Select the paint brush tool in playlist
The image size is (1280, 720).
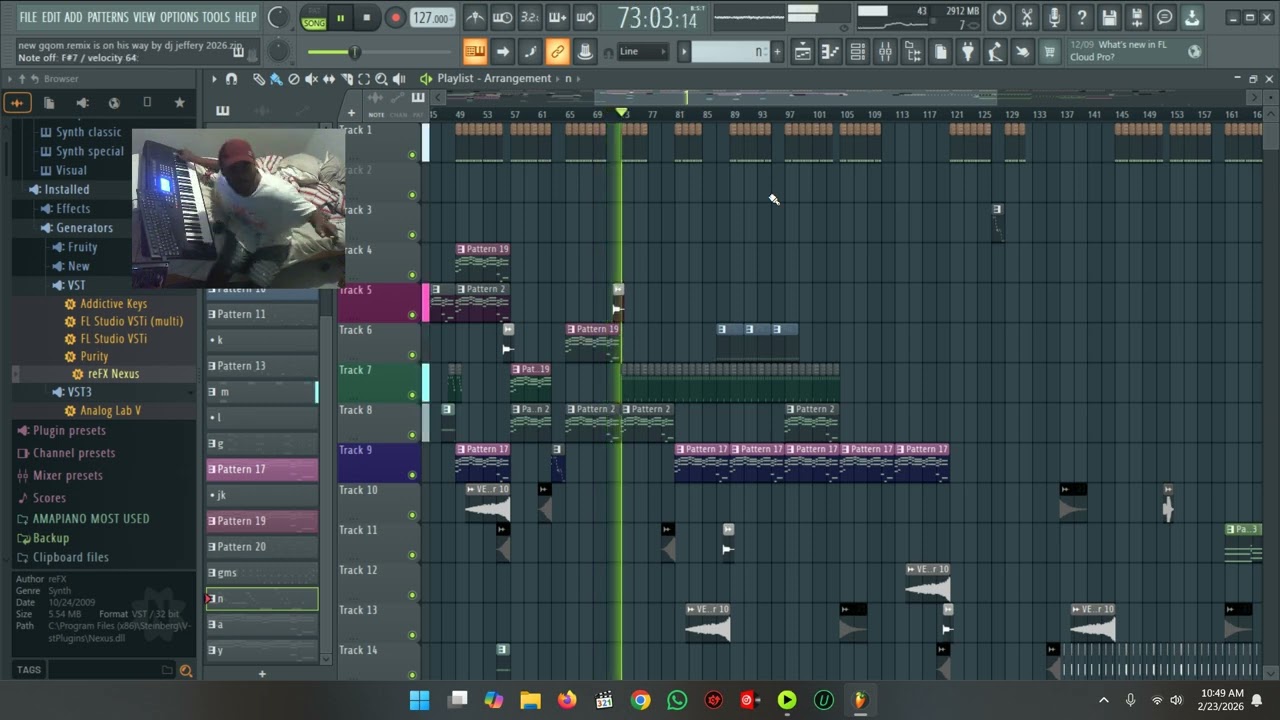coord(276,79)
